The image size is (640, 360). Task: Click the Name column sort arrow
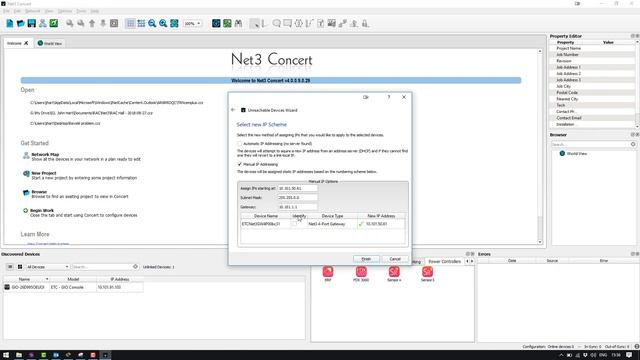(47, 279)
